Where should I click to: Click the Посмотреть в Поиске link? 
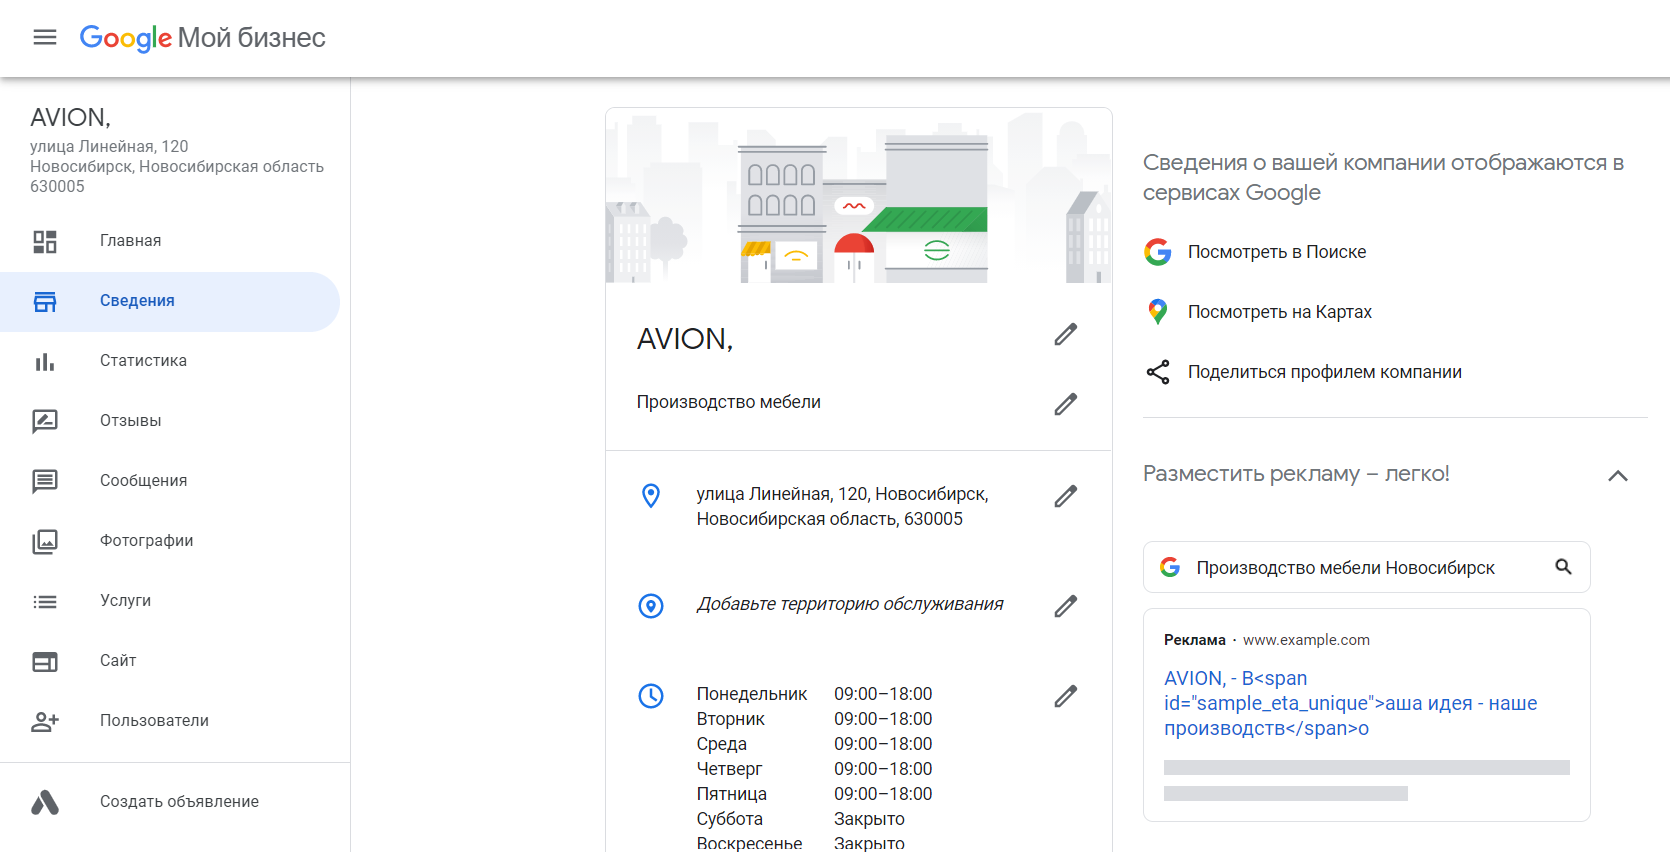point(1277,252)
